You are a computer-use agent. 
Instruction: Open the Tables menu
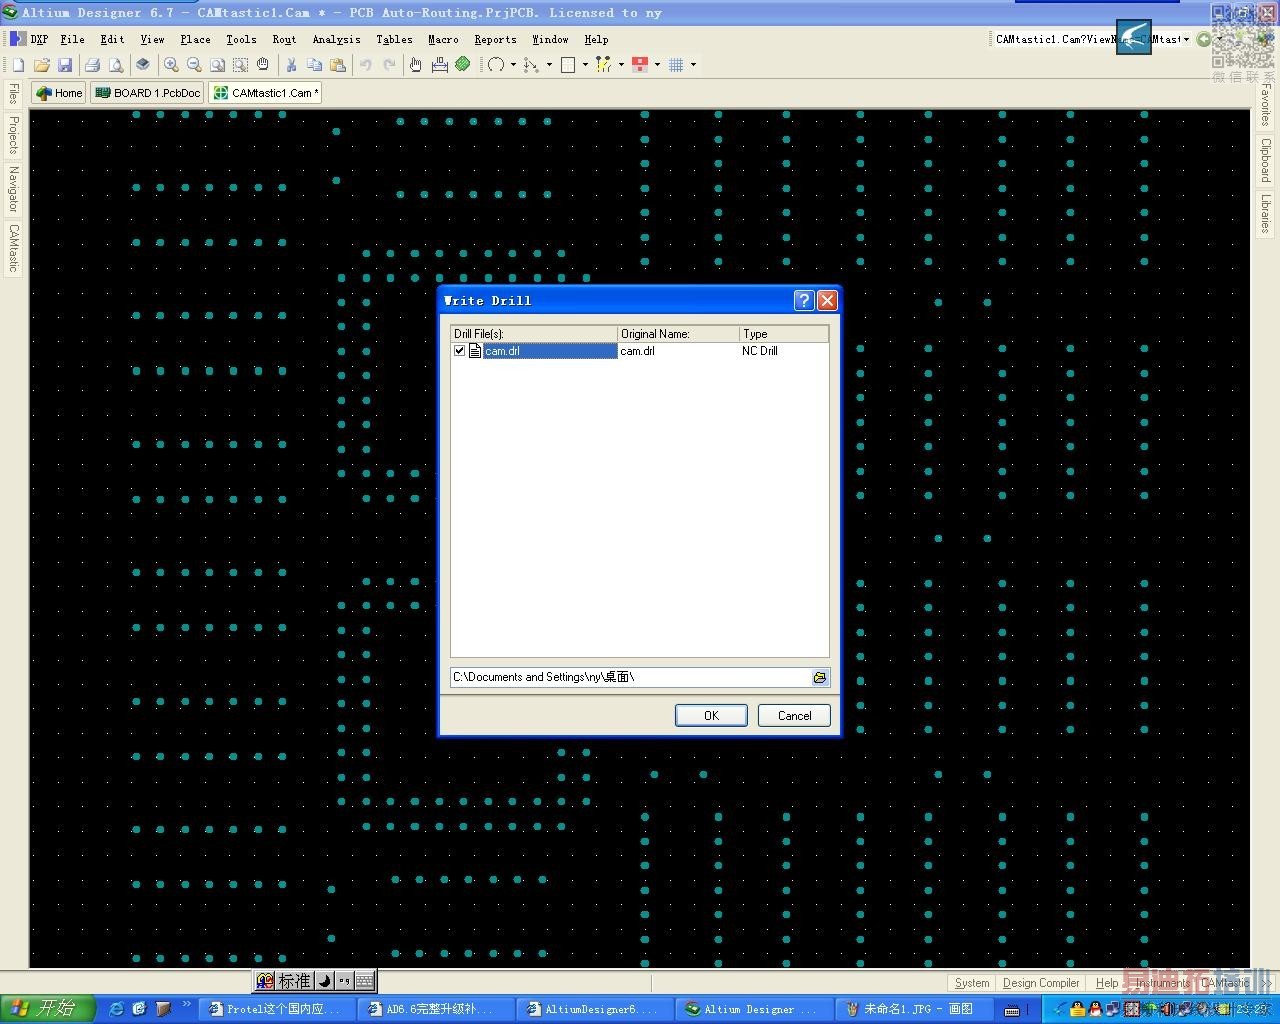click(394, 39)
